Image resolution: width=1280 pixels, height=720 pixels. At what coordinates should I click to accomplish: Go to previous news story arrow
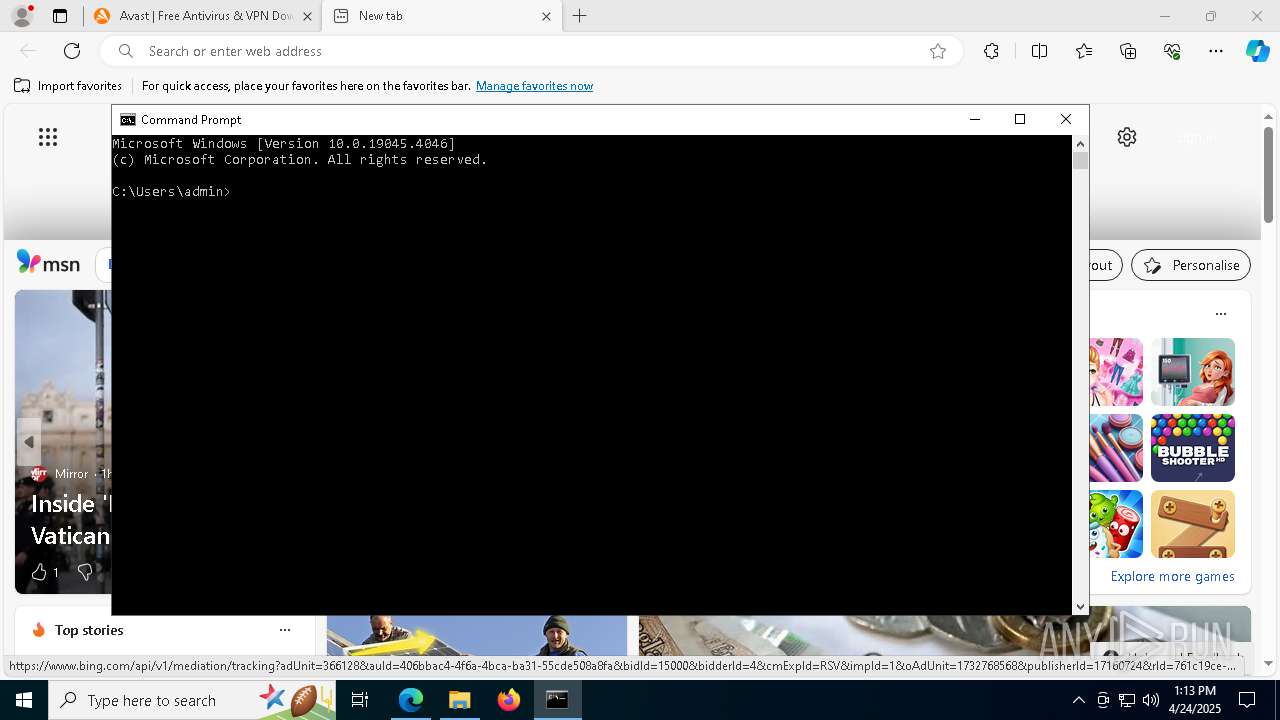coord(29,442)
